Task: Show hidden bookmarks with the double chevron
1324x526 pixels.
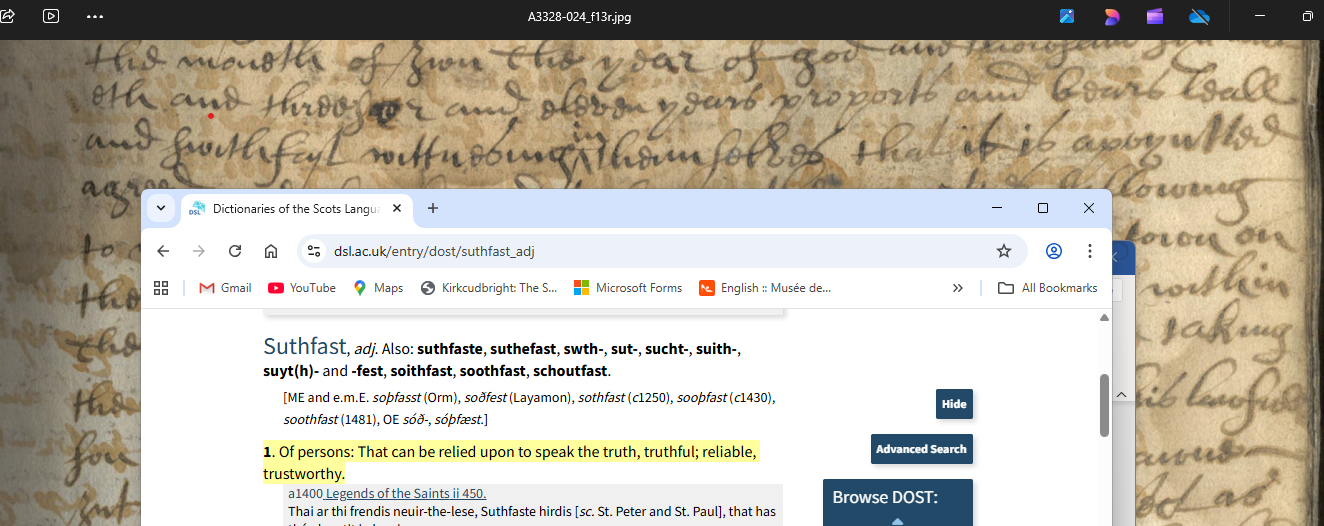Action: pos(957,288)
